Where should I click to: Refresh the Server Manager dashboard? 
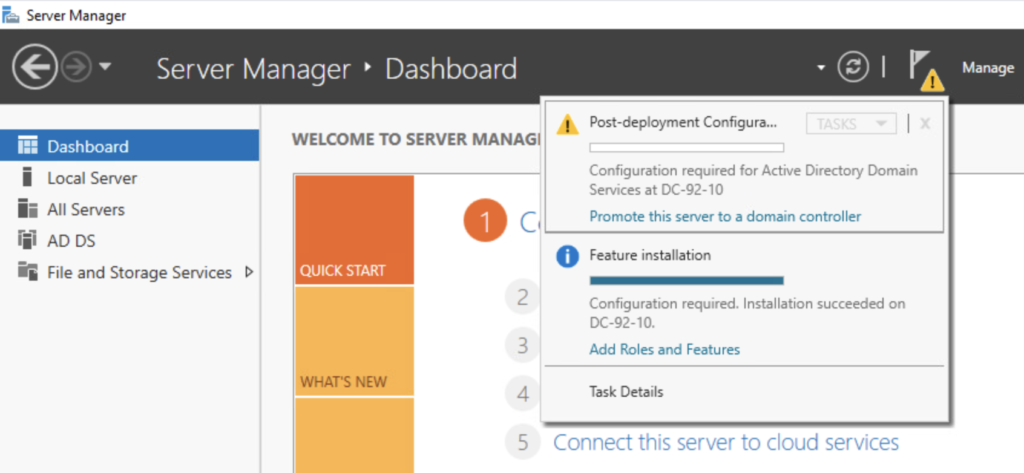[853, 68]
